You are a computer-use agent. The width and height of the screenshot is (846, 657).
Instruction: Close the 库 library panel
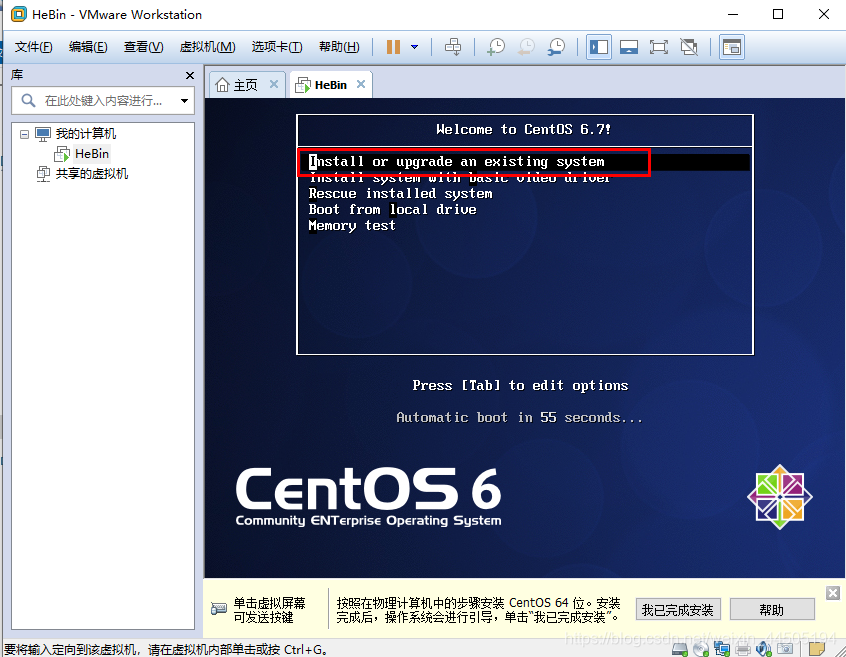pos(189,76)
